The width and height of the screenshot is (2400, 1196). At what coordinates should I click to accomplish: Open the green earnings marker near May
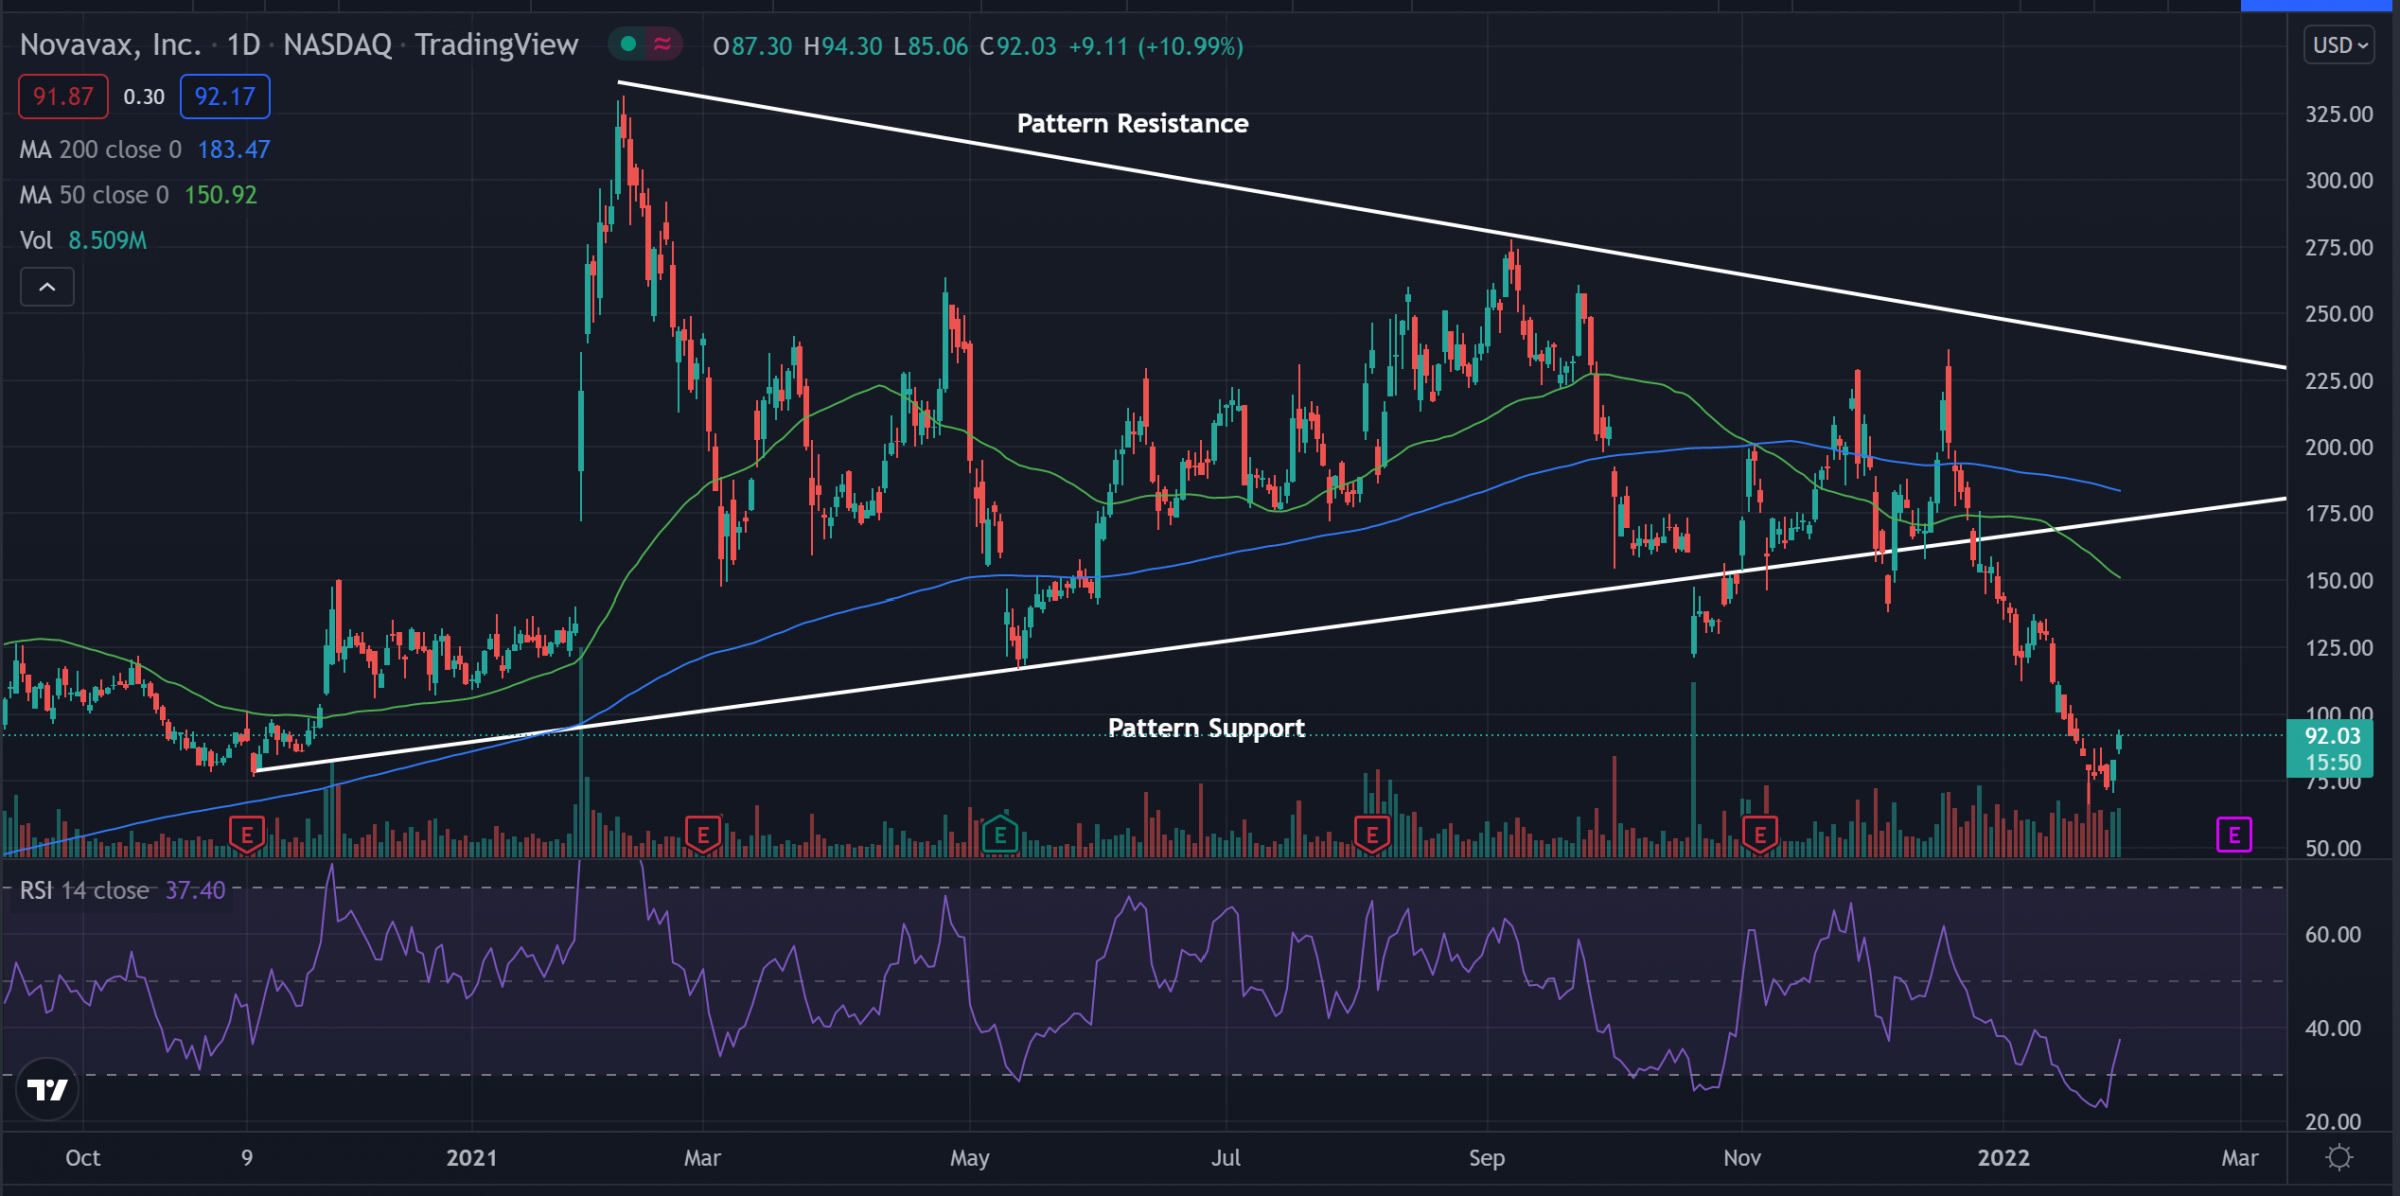1000,834
